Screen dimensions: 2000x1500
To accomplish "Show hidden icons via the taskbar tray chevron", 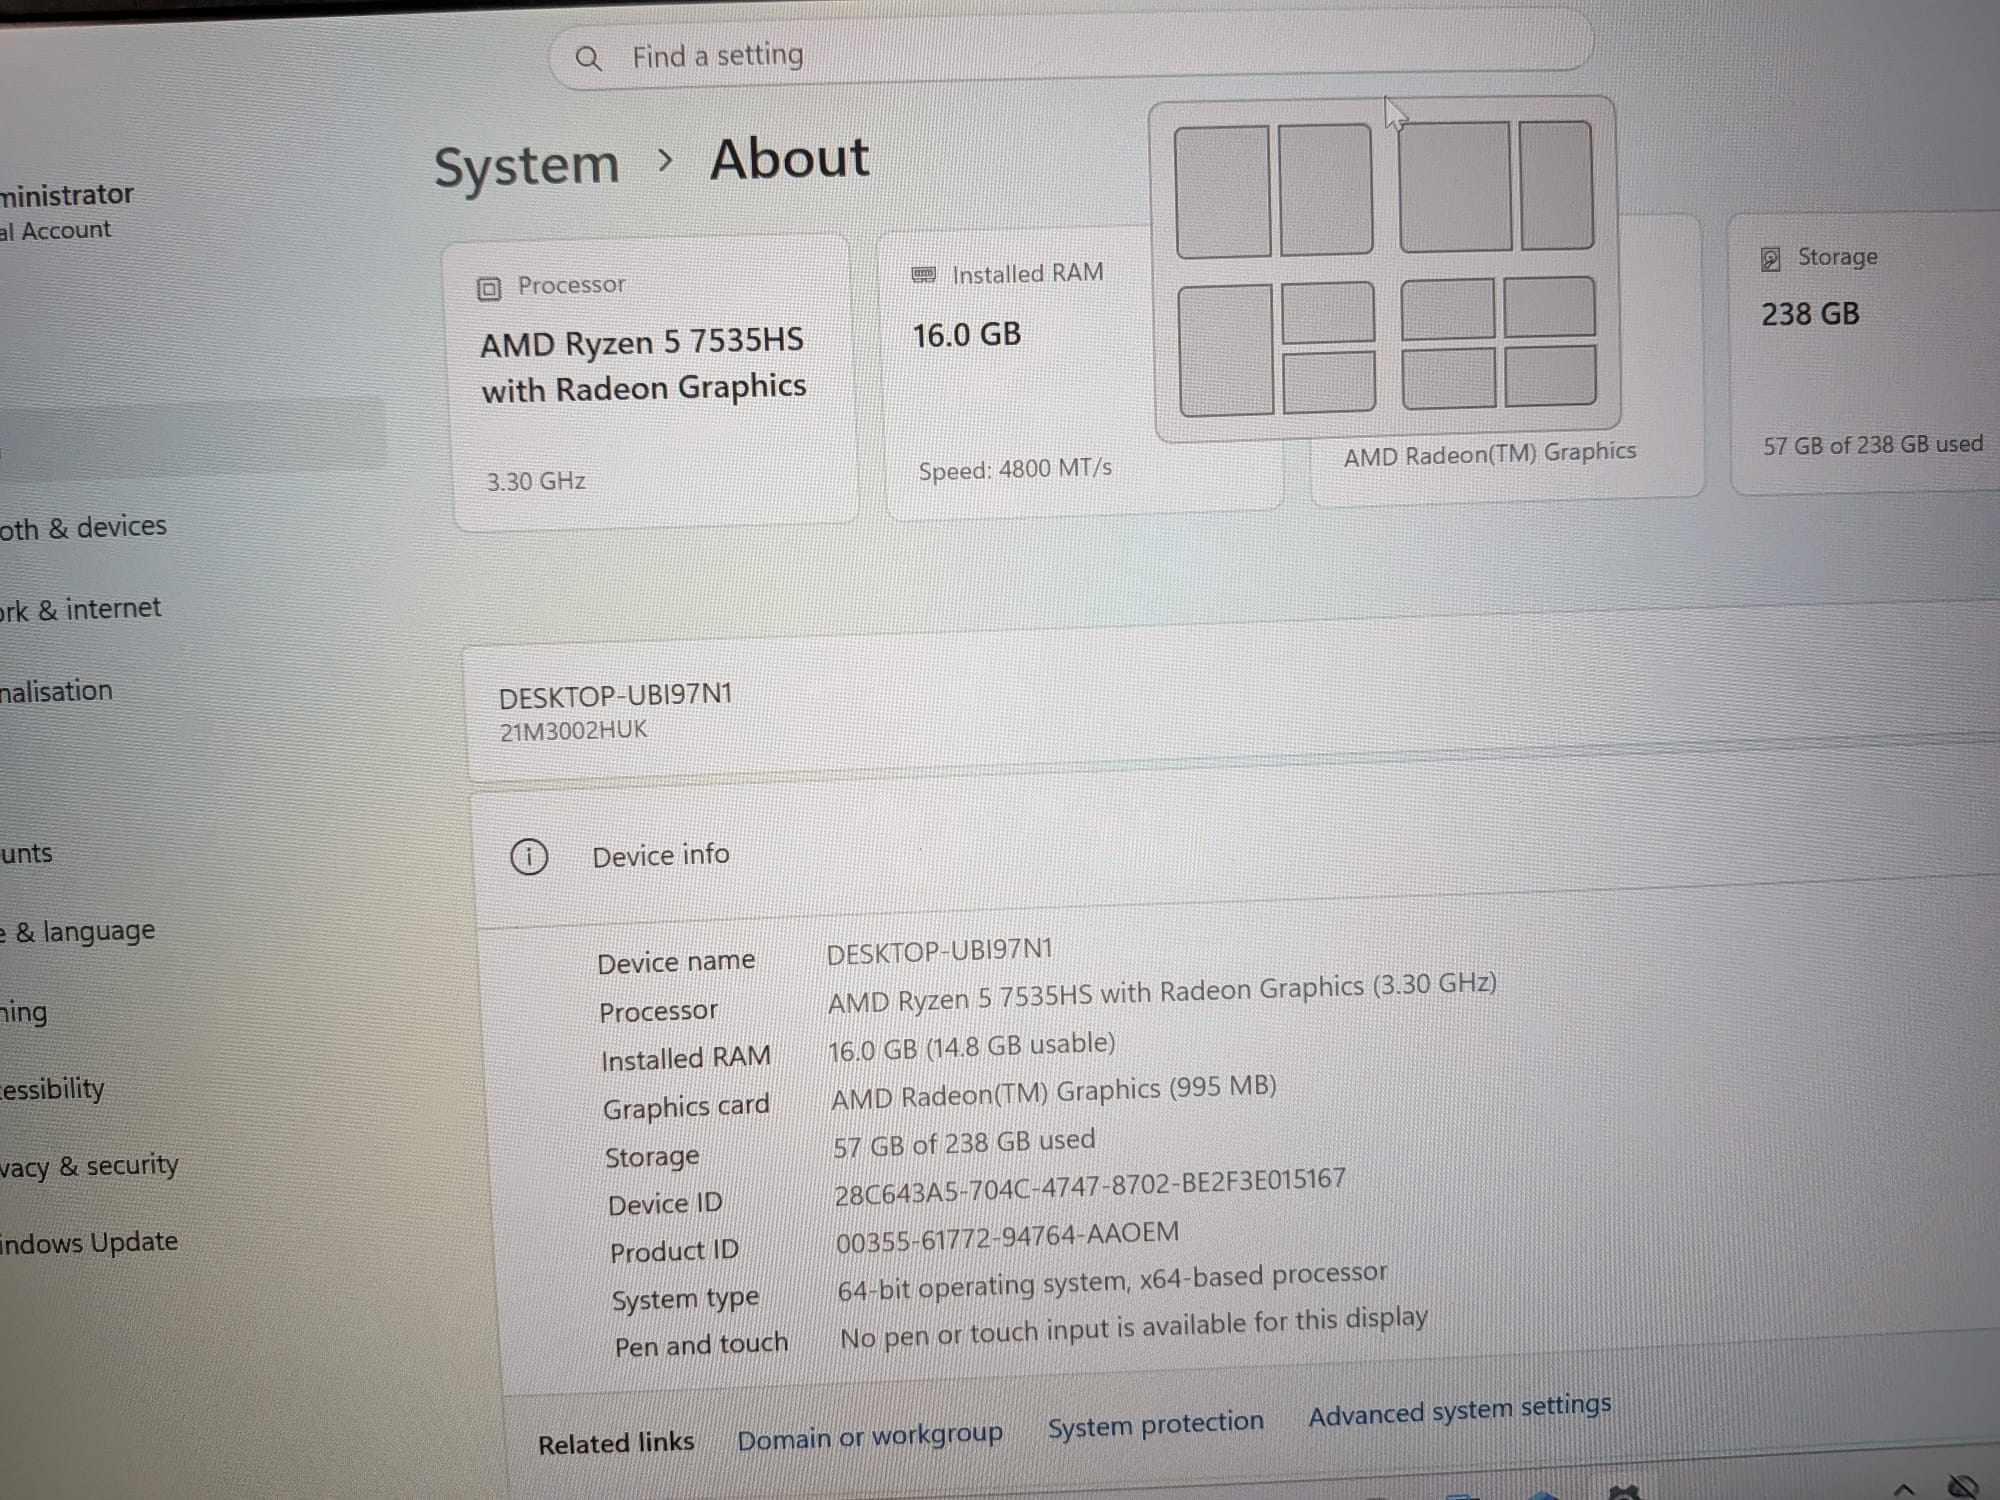I will pos(1904,1490).
